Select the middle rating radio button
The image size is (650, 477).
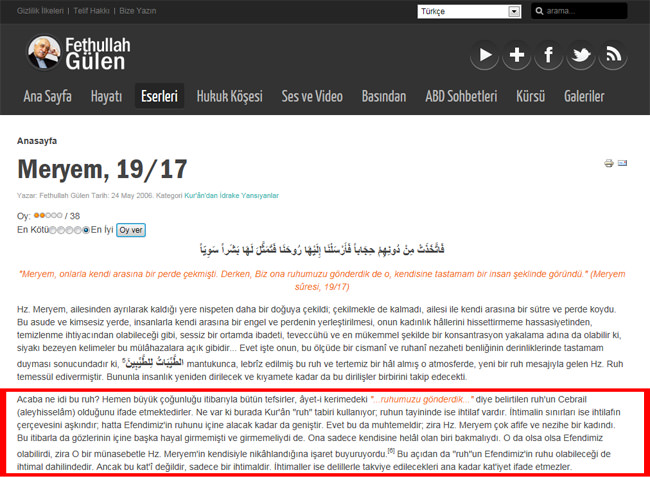[69, 230]
